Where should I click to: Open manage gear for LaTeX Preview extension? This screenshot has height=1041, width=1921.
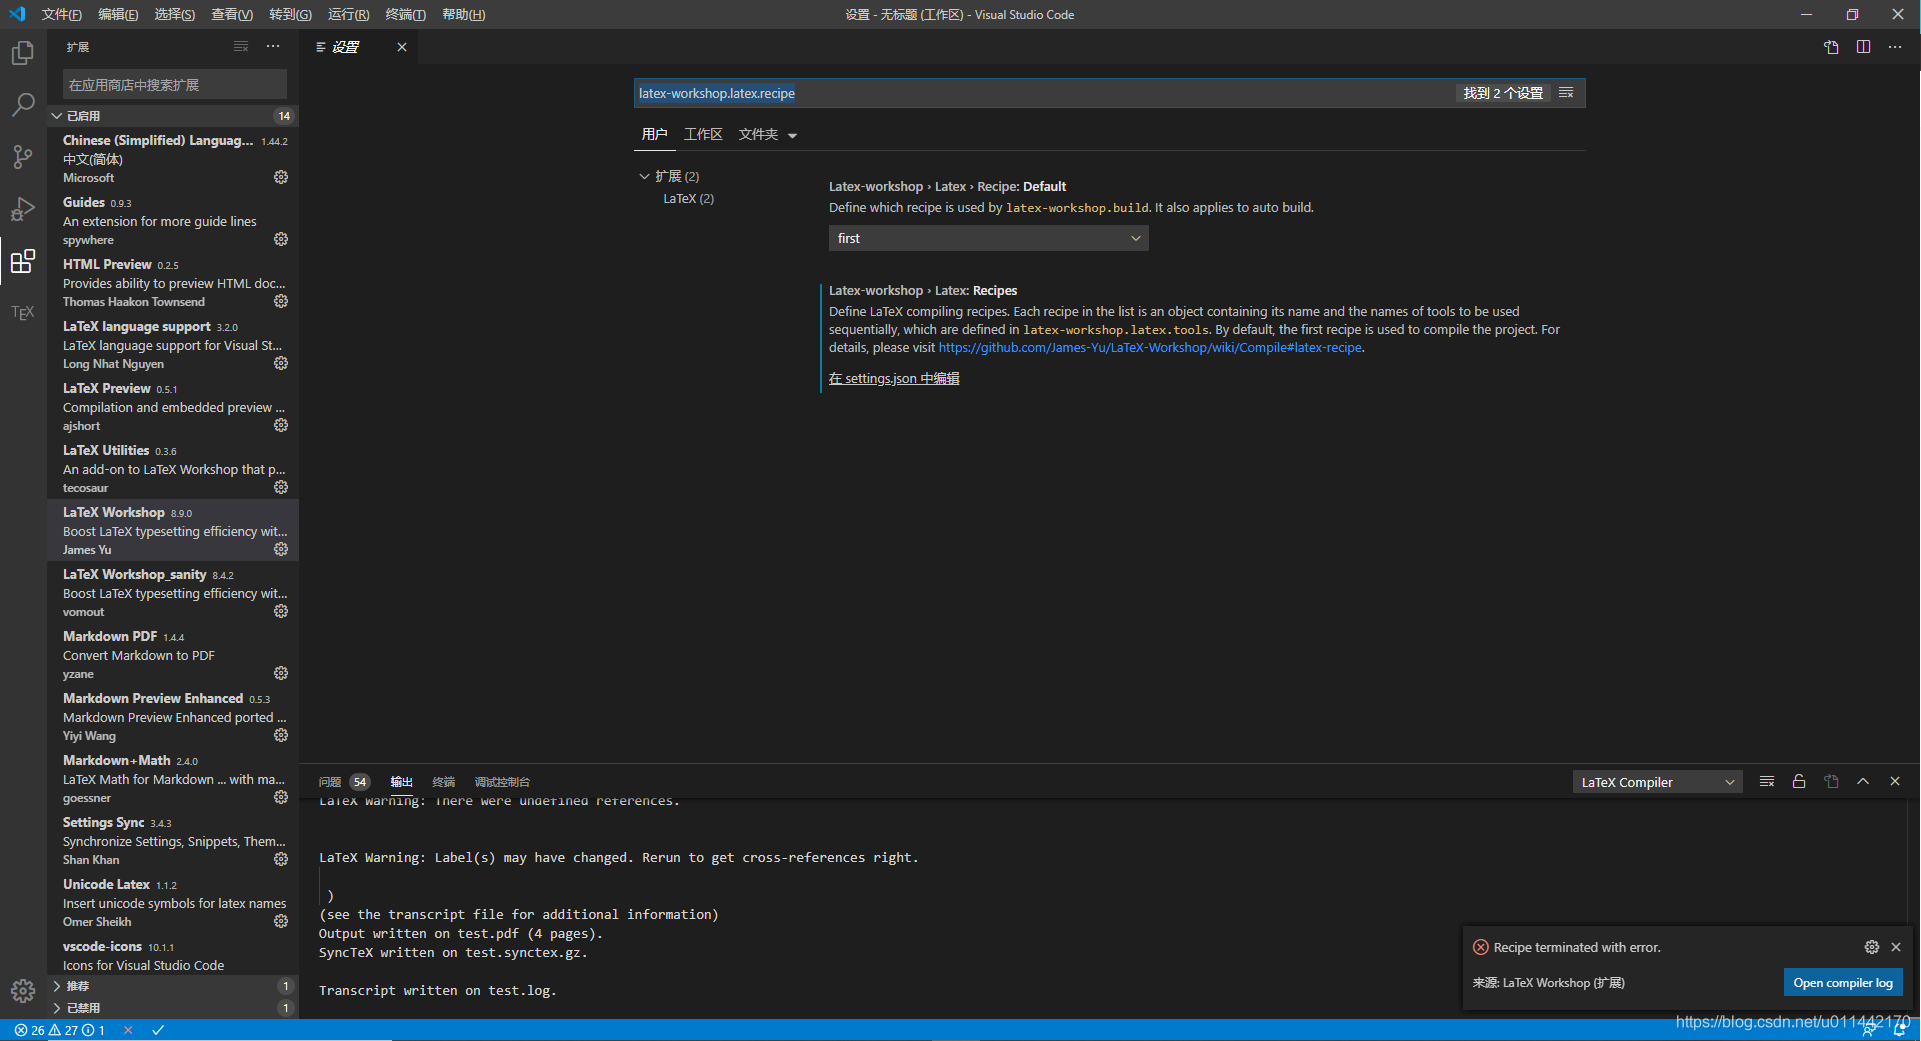[x=281, y=425]
